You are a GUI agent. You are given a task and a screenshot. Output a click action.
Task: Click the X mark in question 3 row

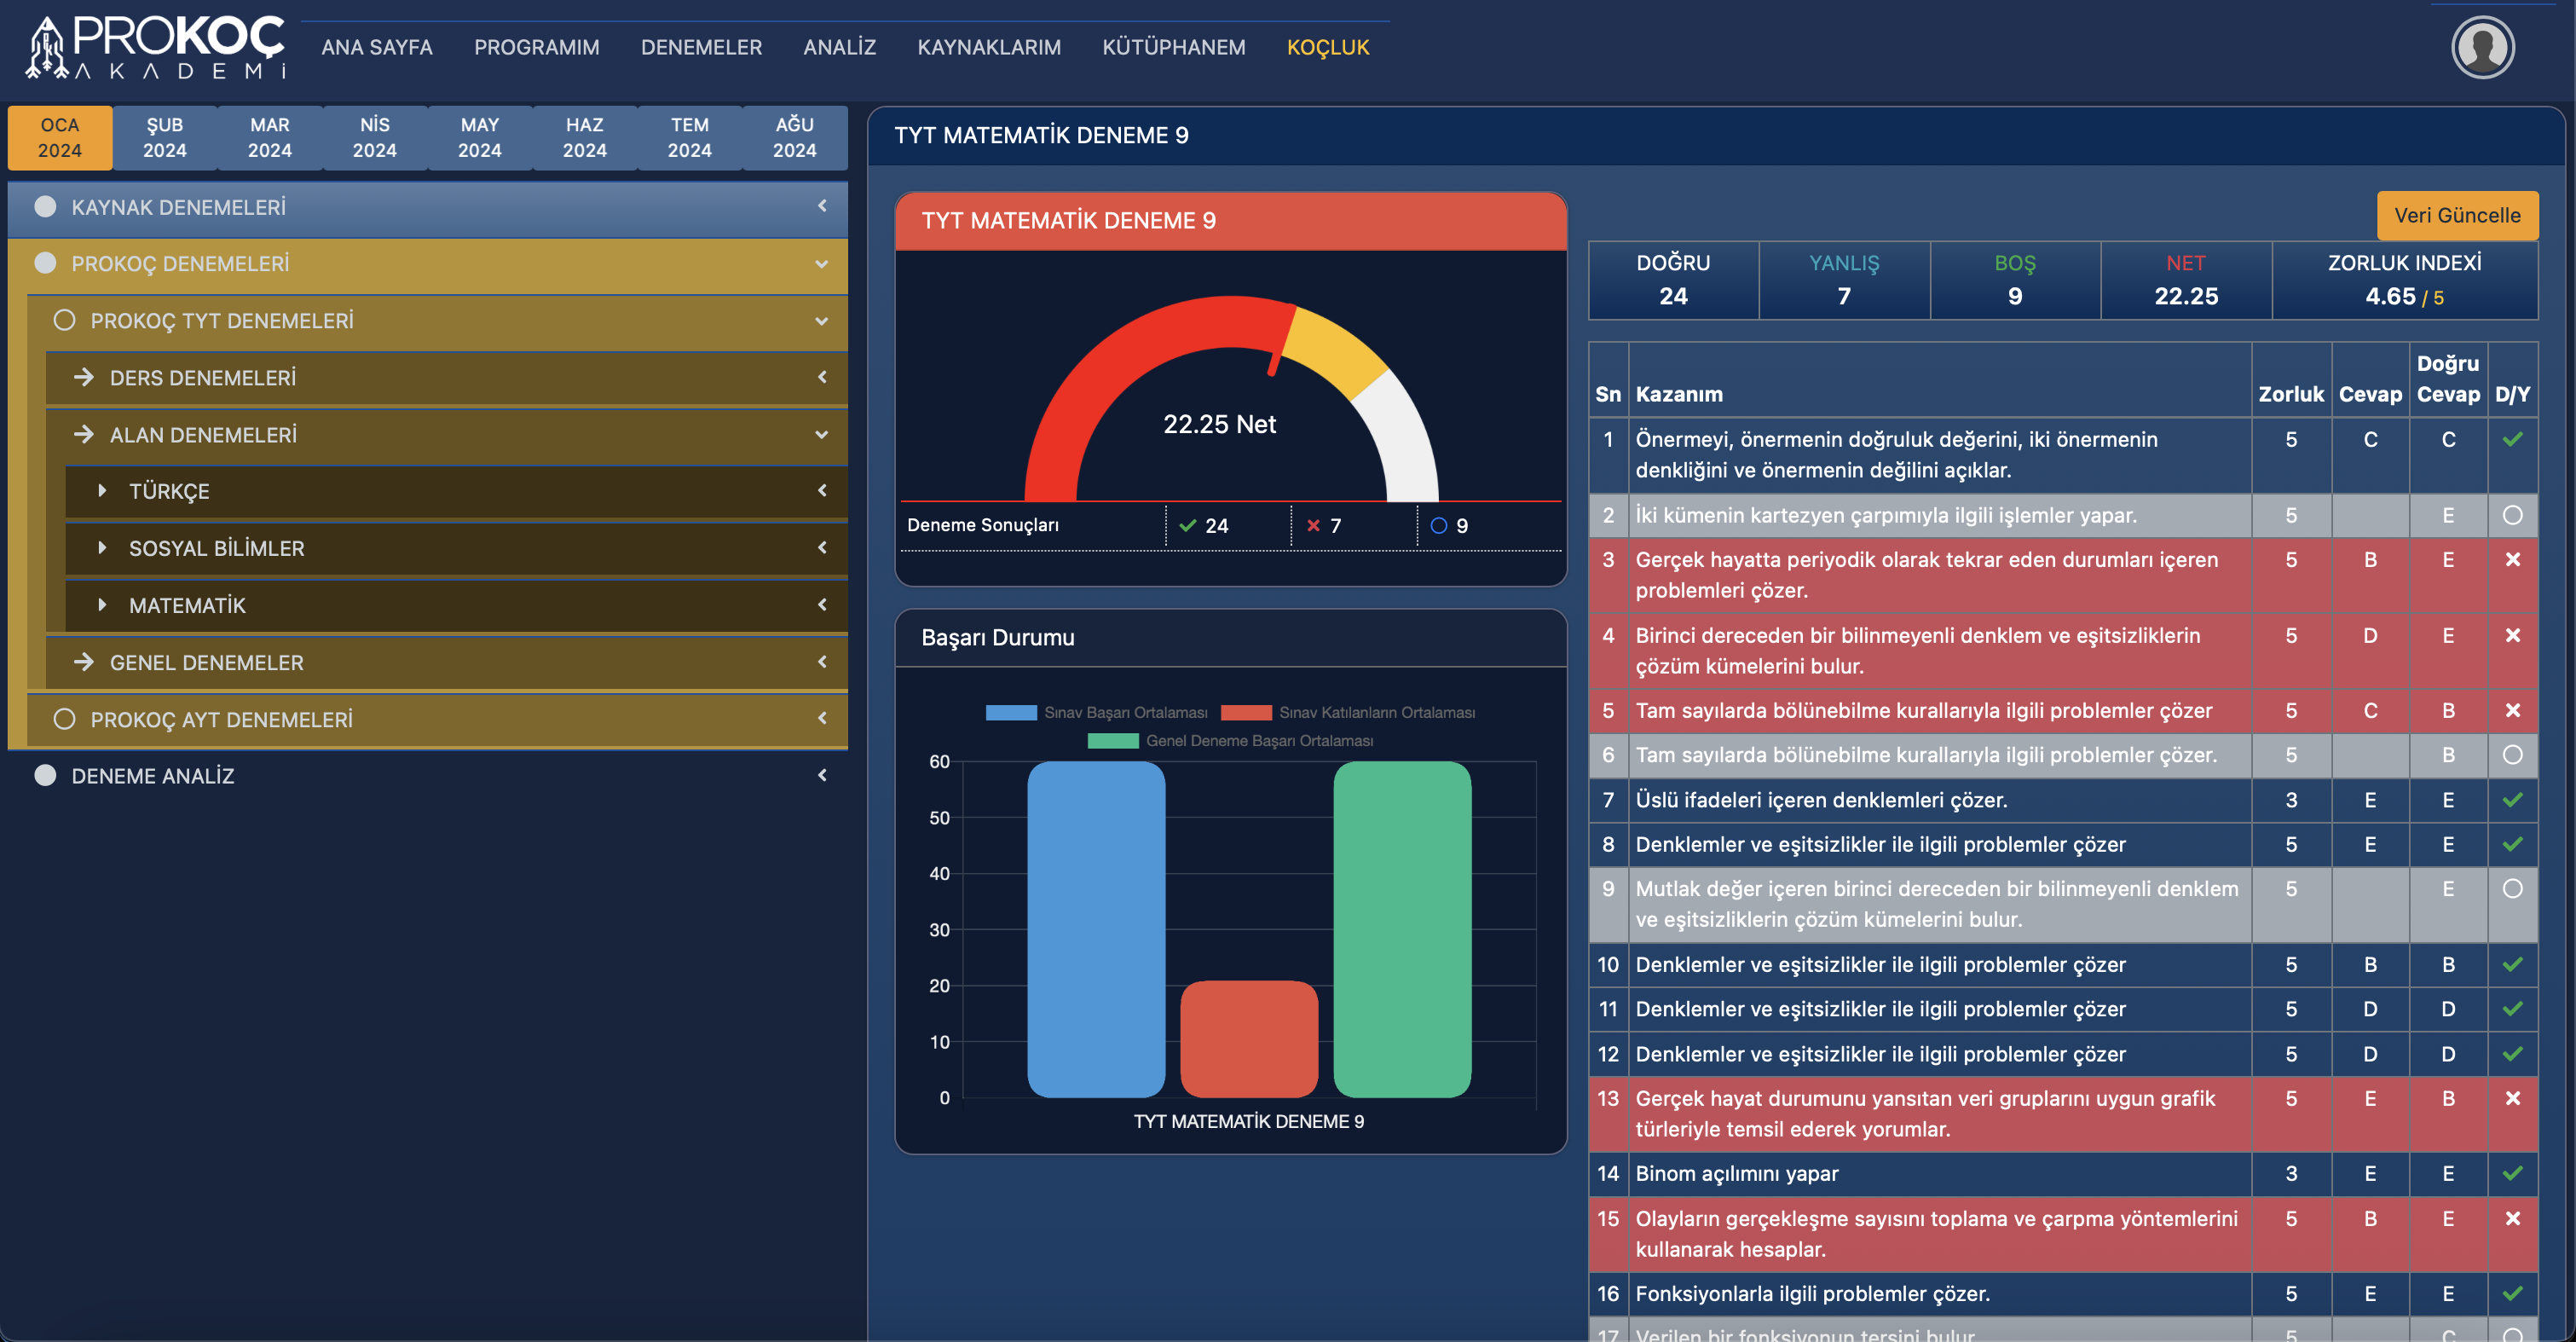coord(2511,559)
